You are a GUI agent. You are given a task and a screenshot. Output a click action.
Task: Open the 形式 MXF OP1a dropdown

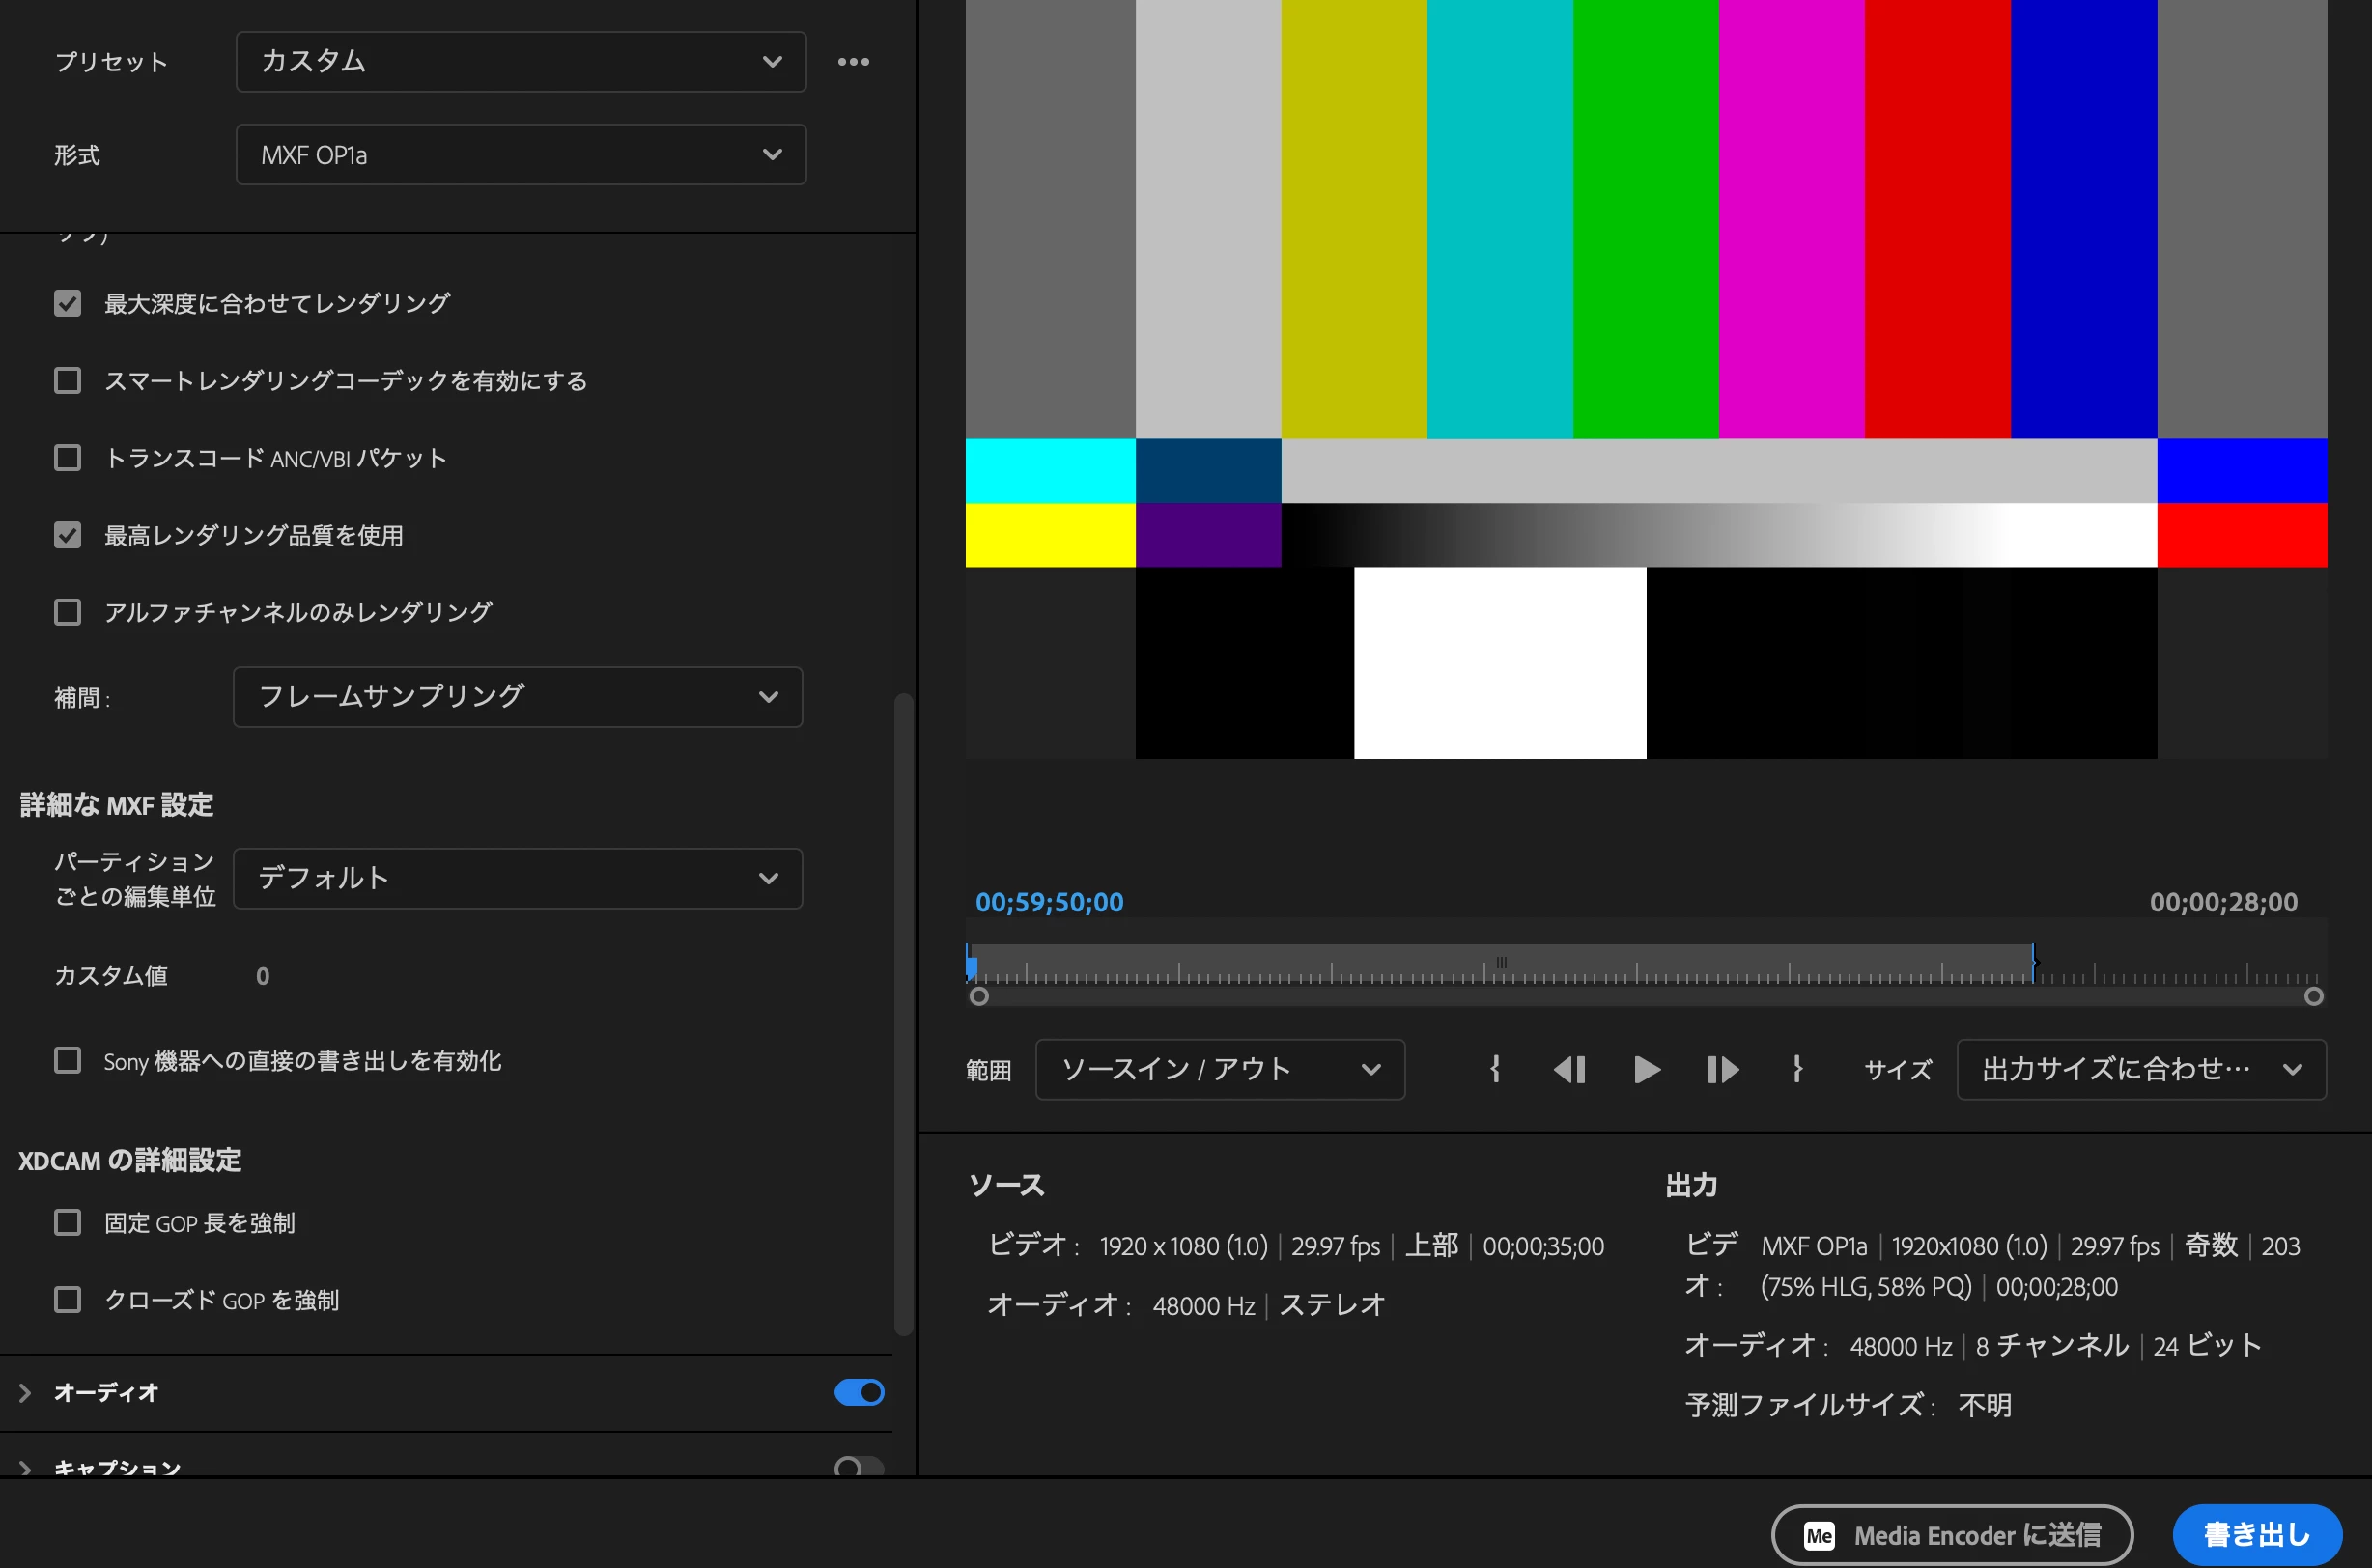[x=520, y=154]
